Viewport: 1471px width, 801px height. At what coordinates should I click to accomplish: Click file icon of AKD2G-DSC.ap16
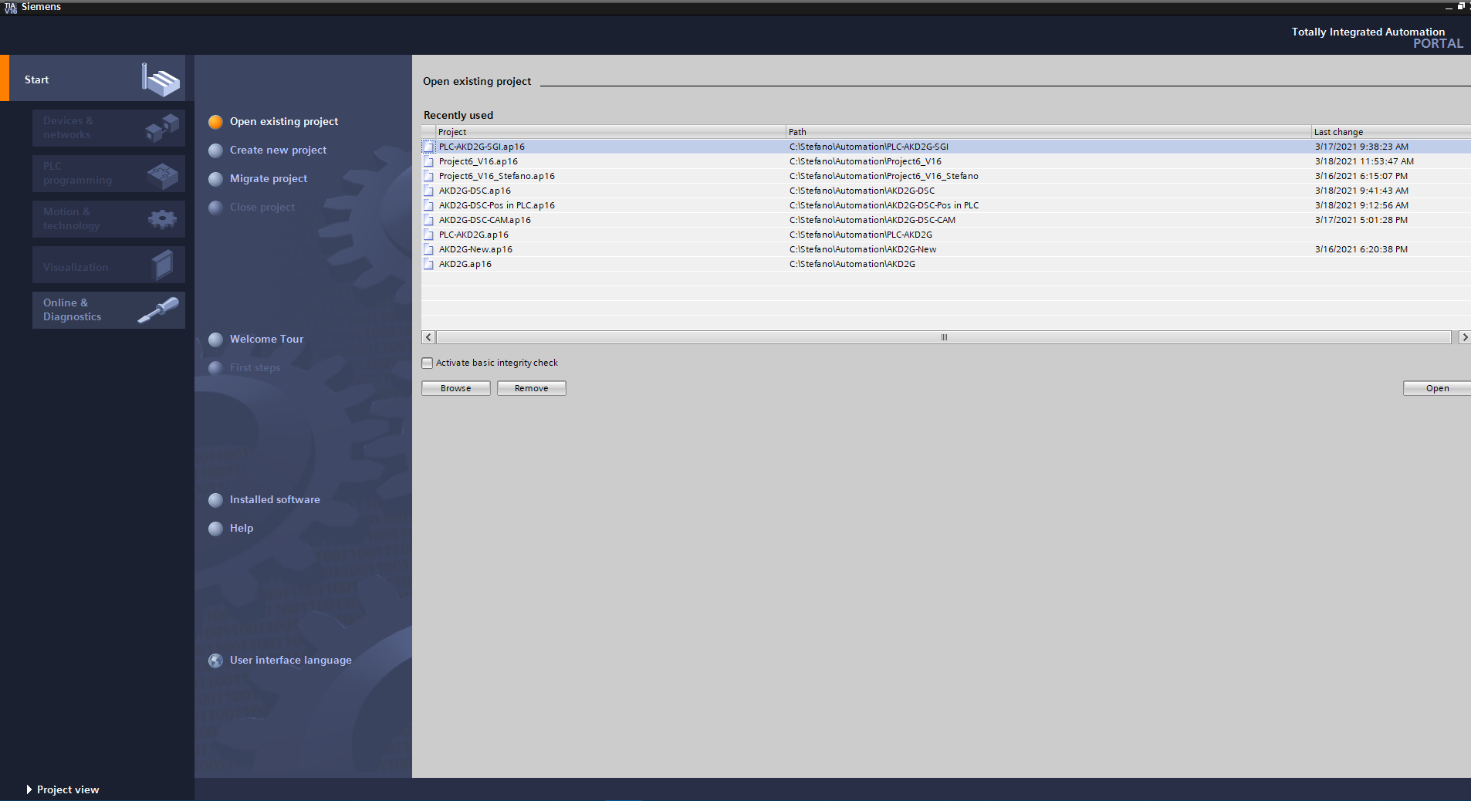pos(428,191)
